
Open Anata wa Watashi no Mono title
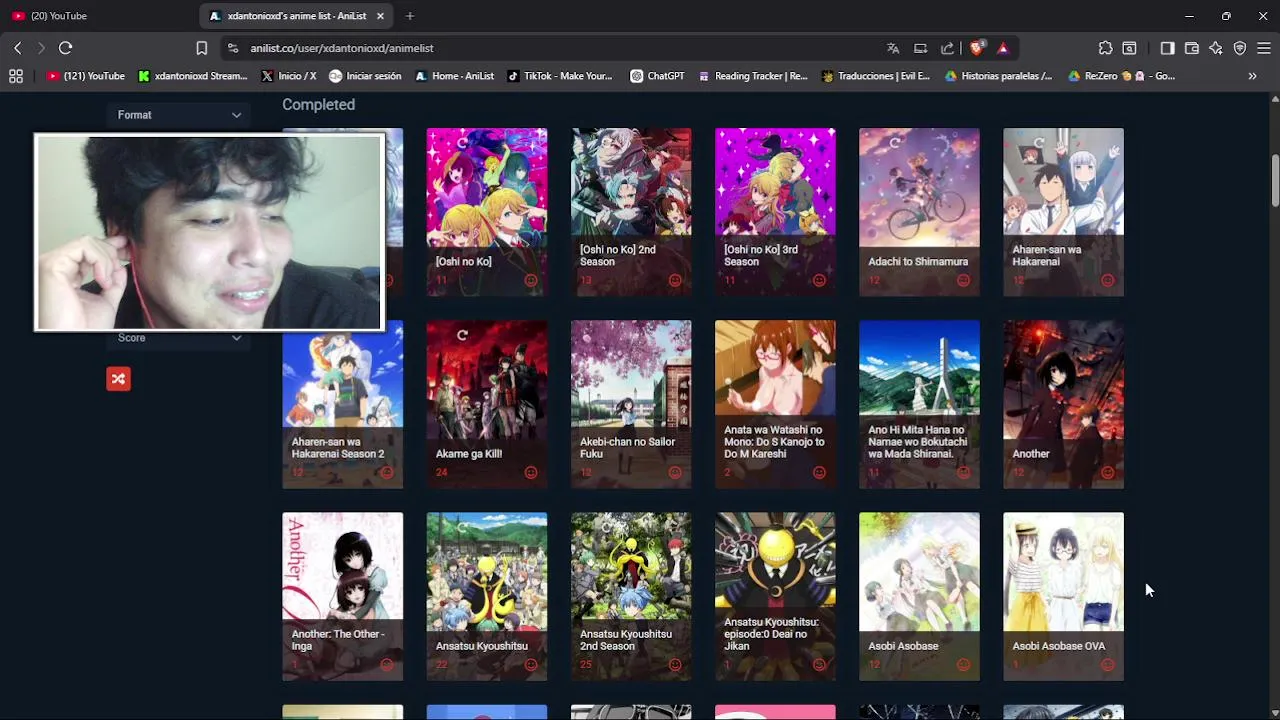774,442
